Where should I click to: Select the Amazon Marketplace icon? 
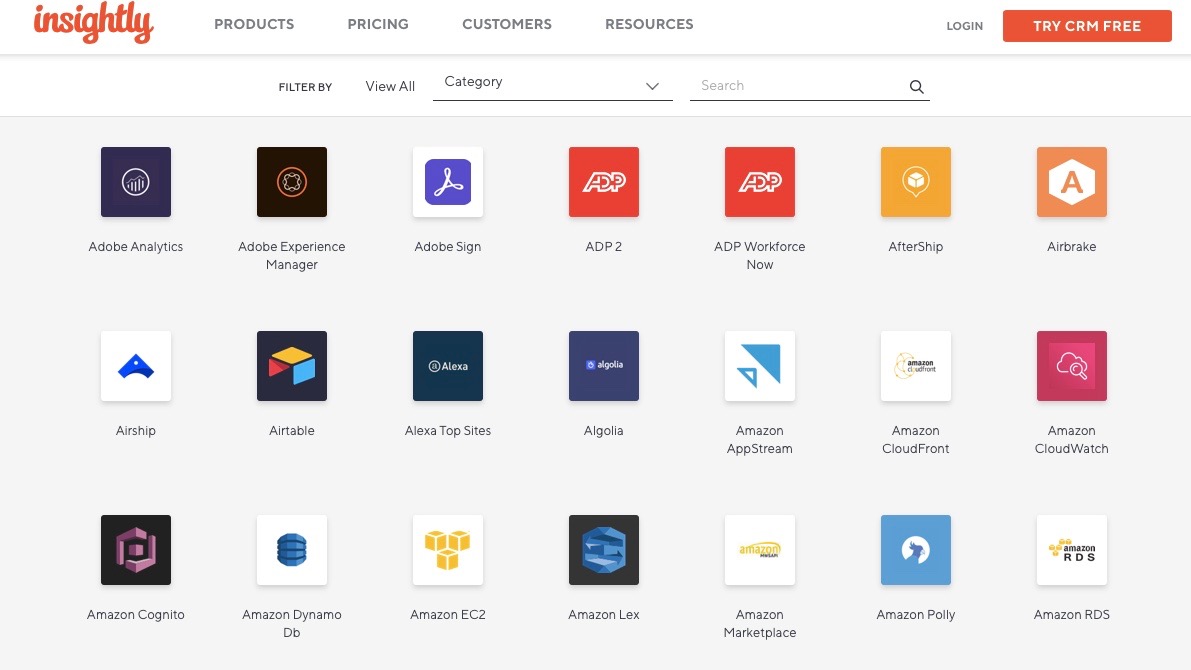click(760, 550)
